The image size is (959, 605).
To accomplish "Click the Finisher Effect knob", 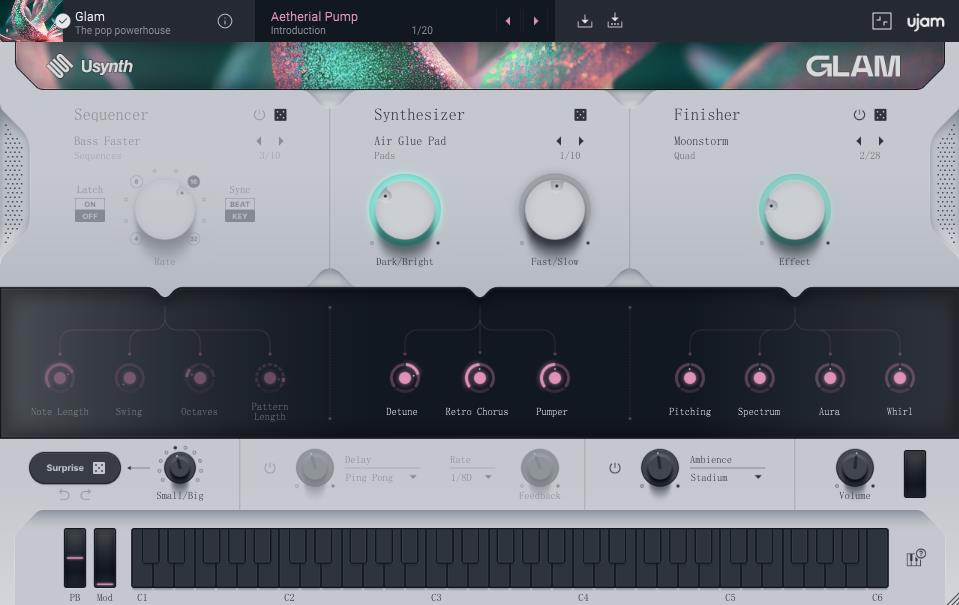I will (x=794, y=210).
